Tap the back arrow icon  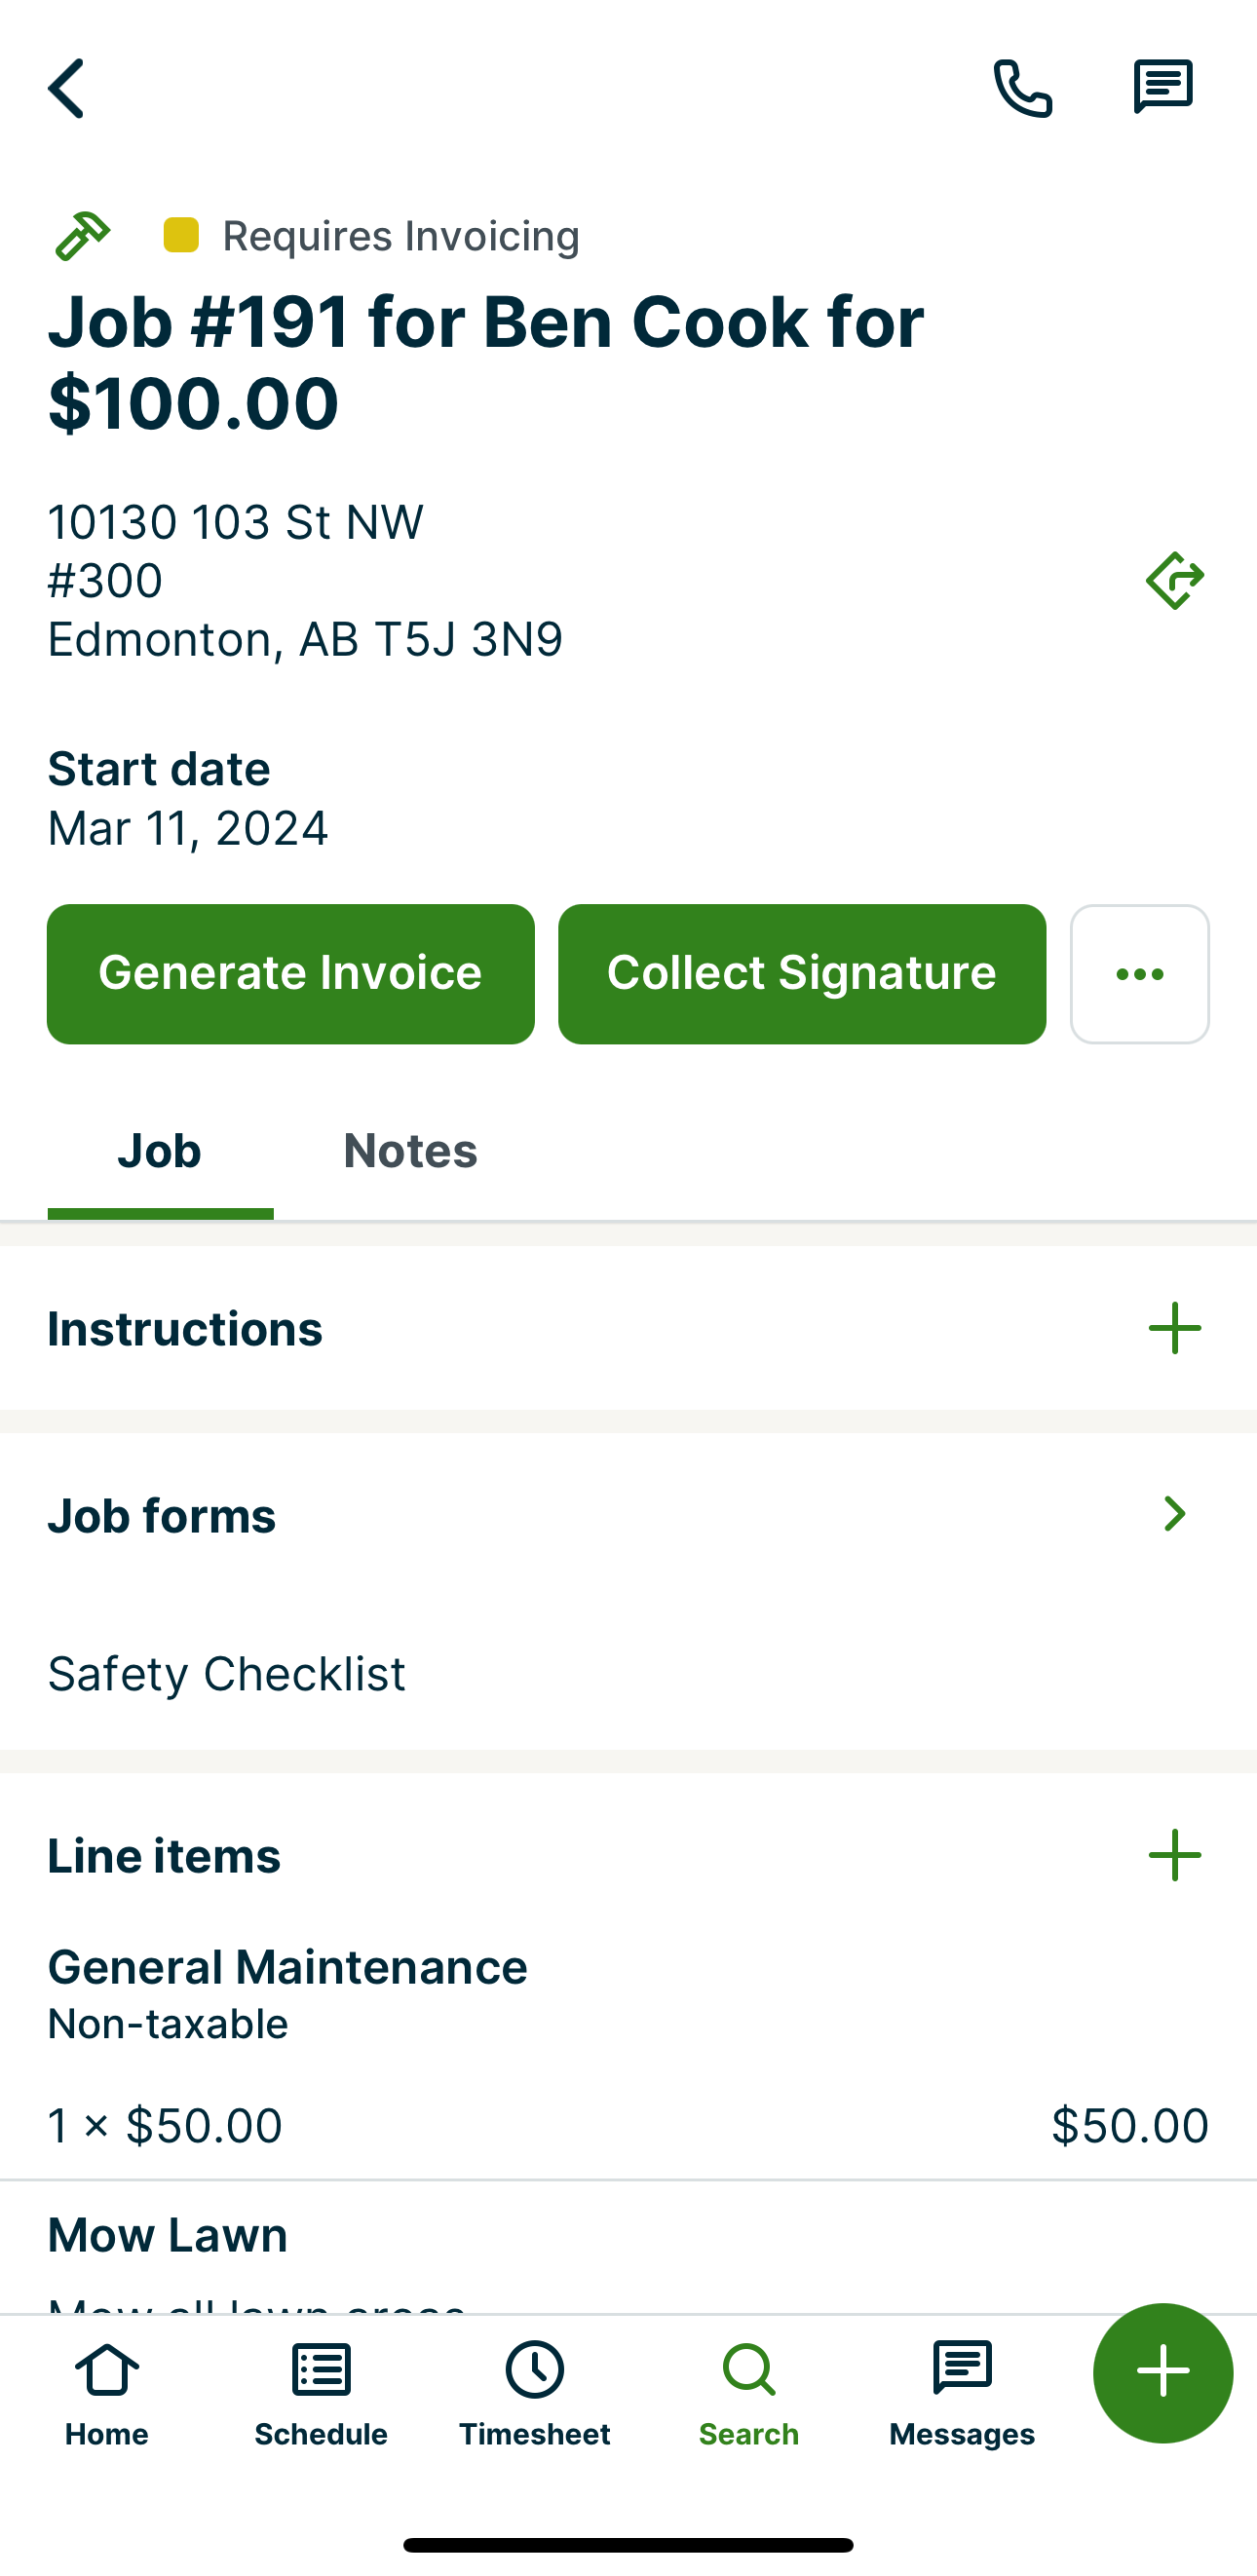pos(66,88)
